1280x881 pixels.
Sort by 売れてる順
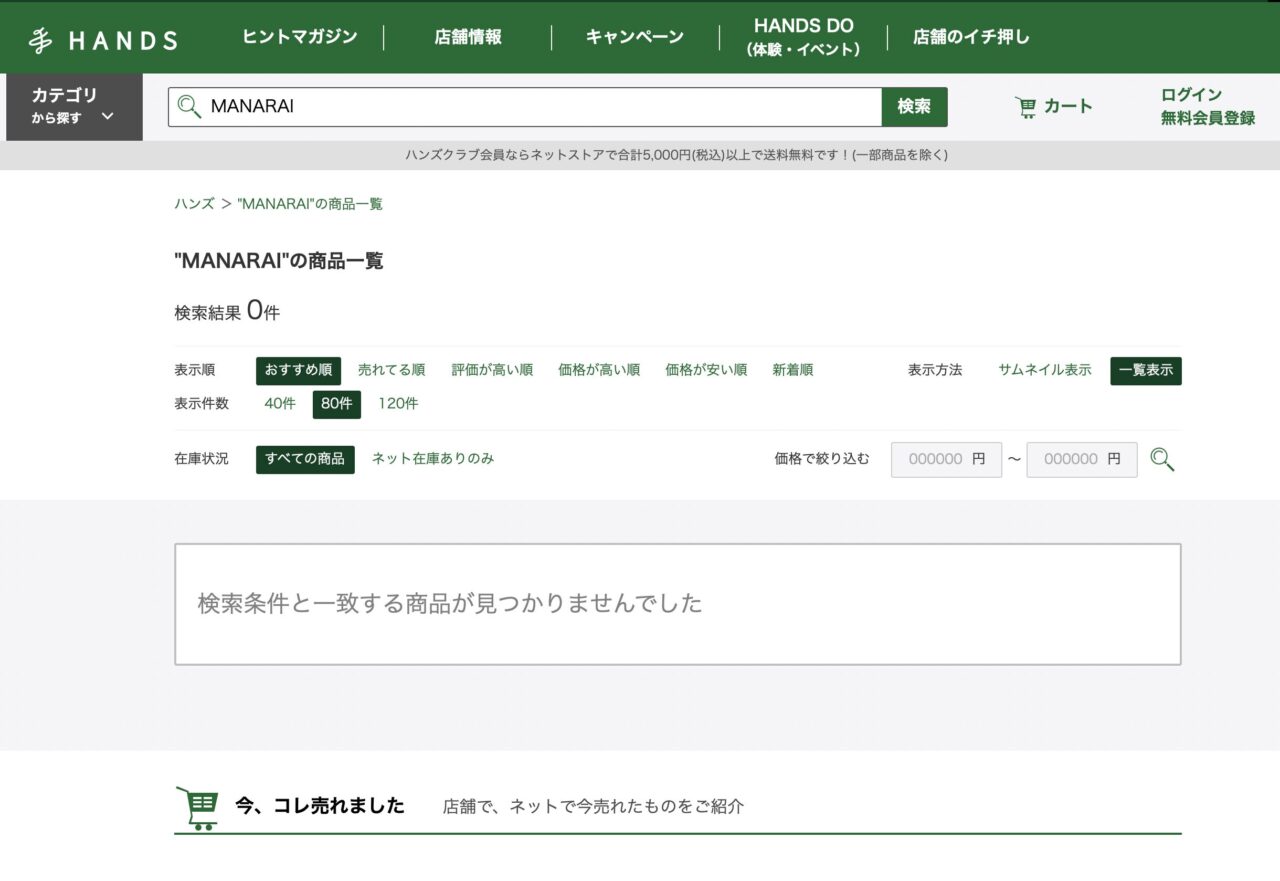(x=391, y=370)
